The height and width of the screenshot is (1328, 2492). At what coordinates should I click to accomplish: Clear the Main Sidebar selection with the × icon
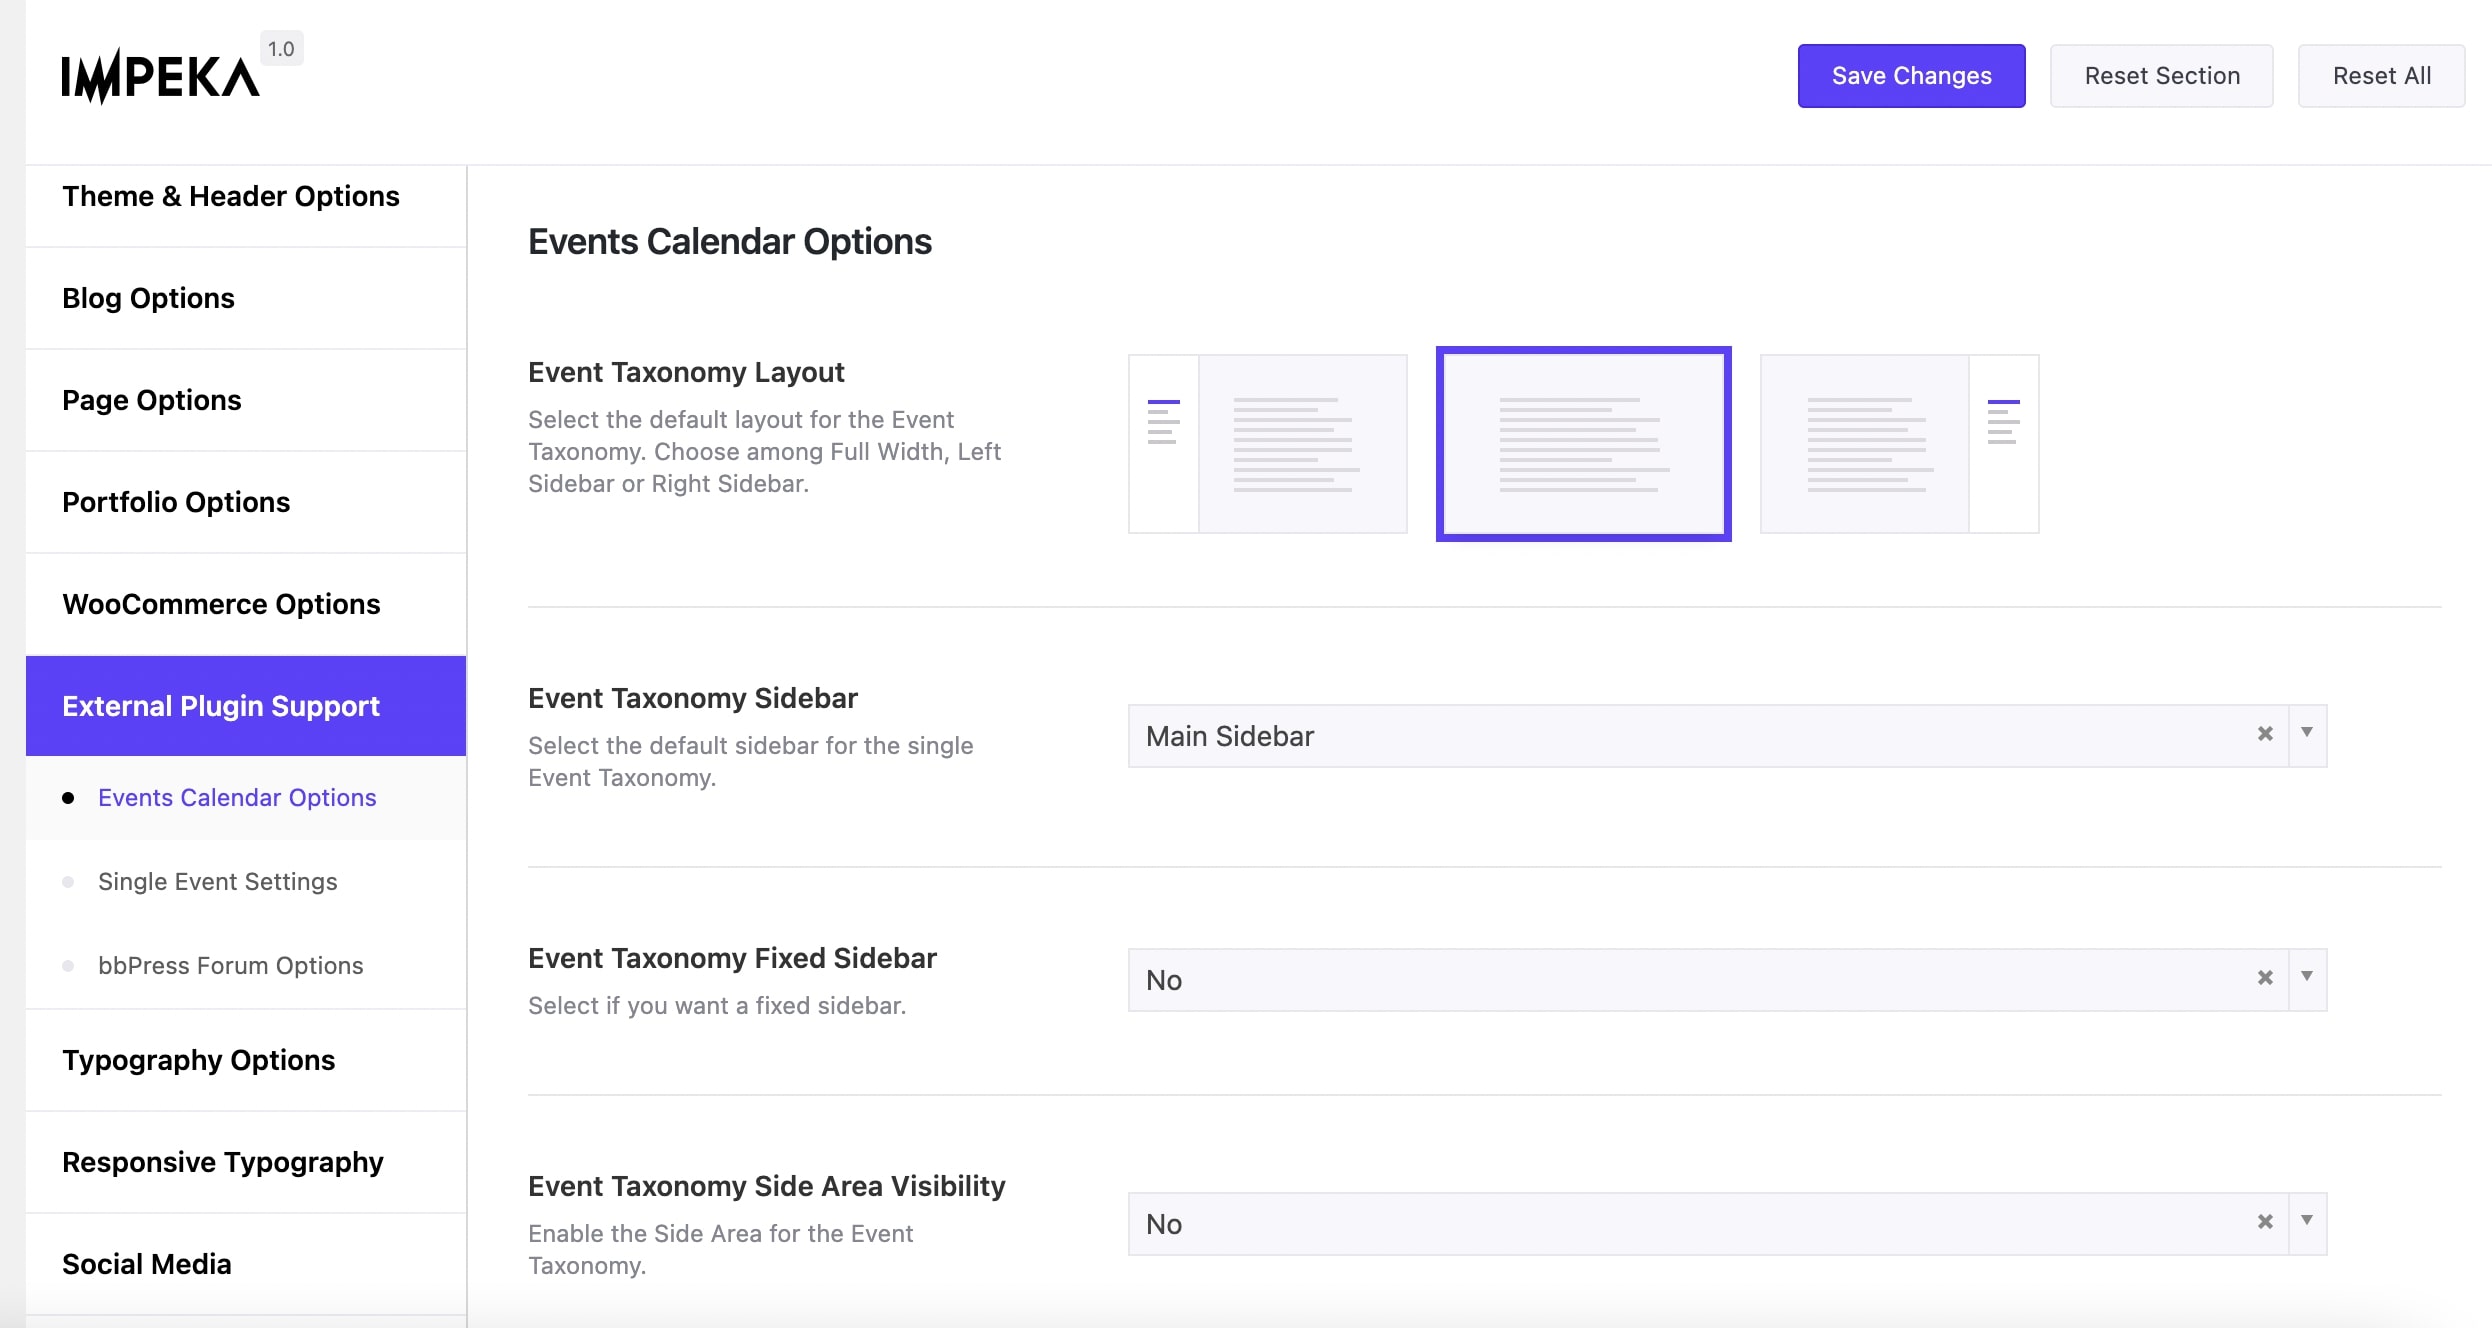2265,735
